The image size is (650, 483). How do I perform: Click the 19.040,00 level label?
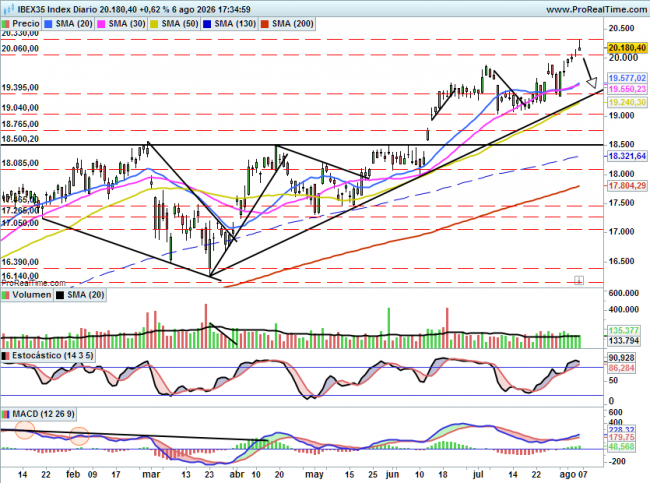coord(20,108)
